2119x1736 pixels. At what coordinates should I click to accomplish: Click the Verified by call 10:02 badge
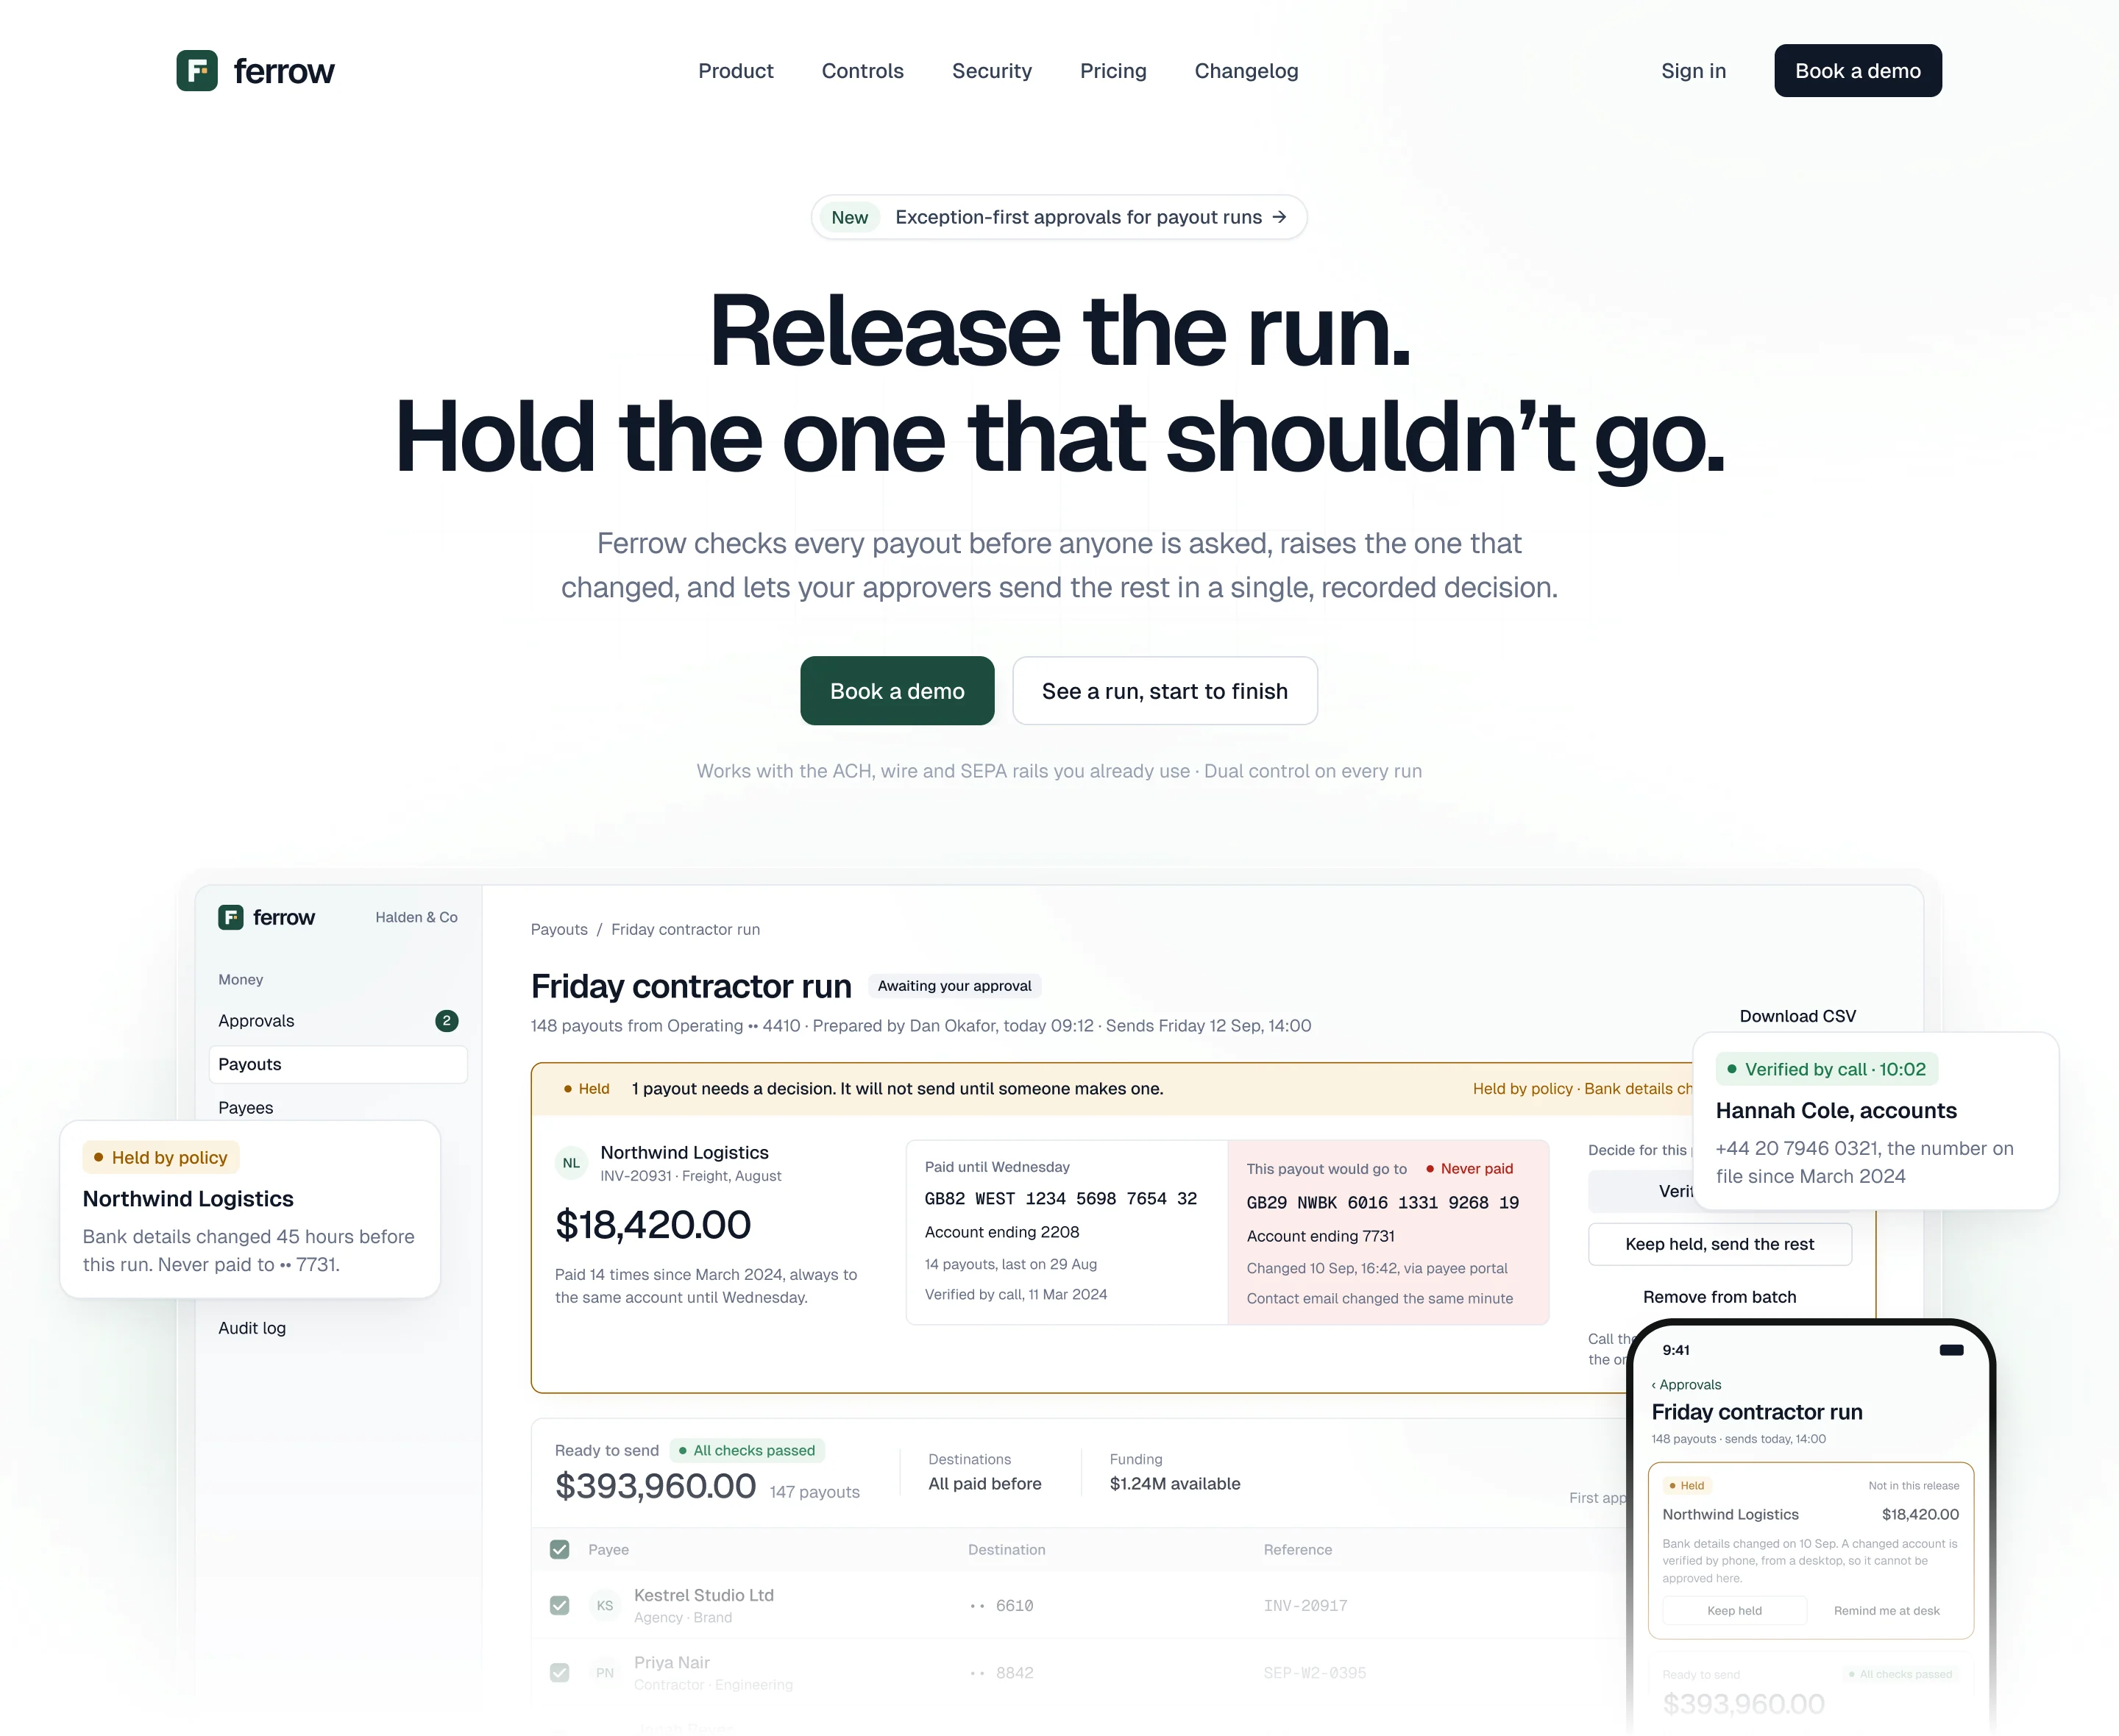tap(1826, 1069)
